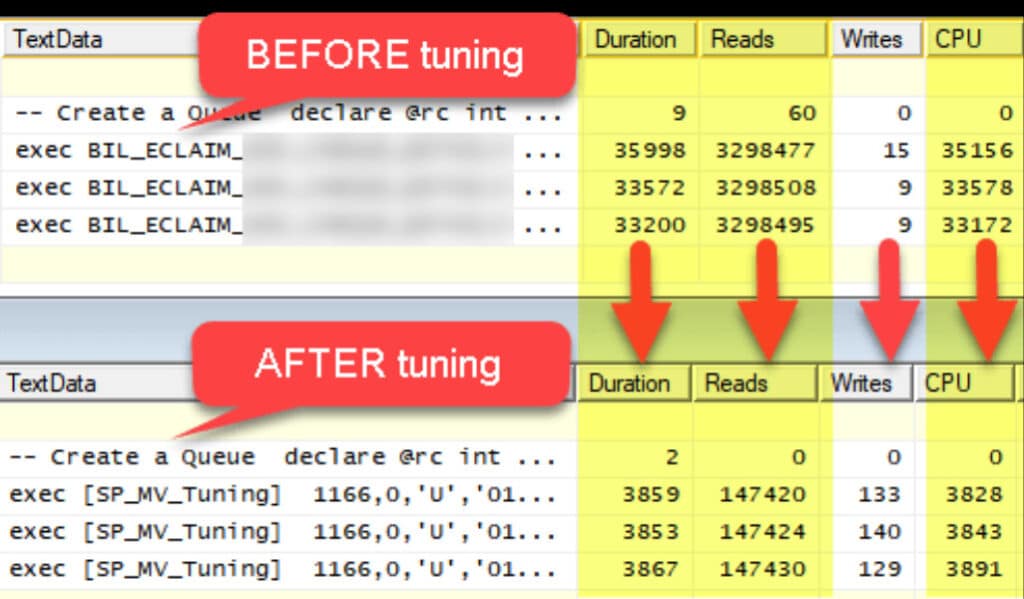Click Reads value 147420
The width and height of the screenshot is (1024, 599).
(762, 494)
